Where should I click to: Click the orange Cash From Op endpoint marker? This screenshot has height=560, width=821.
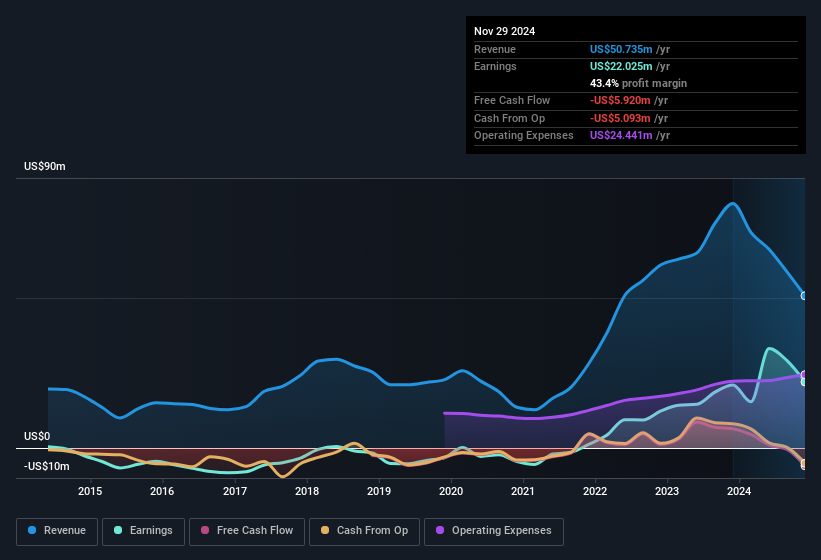(x=804, y=464)
